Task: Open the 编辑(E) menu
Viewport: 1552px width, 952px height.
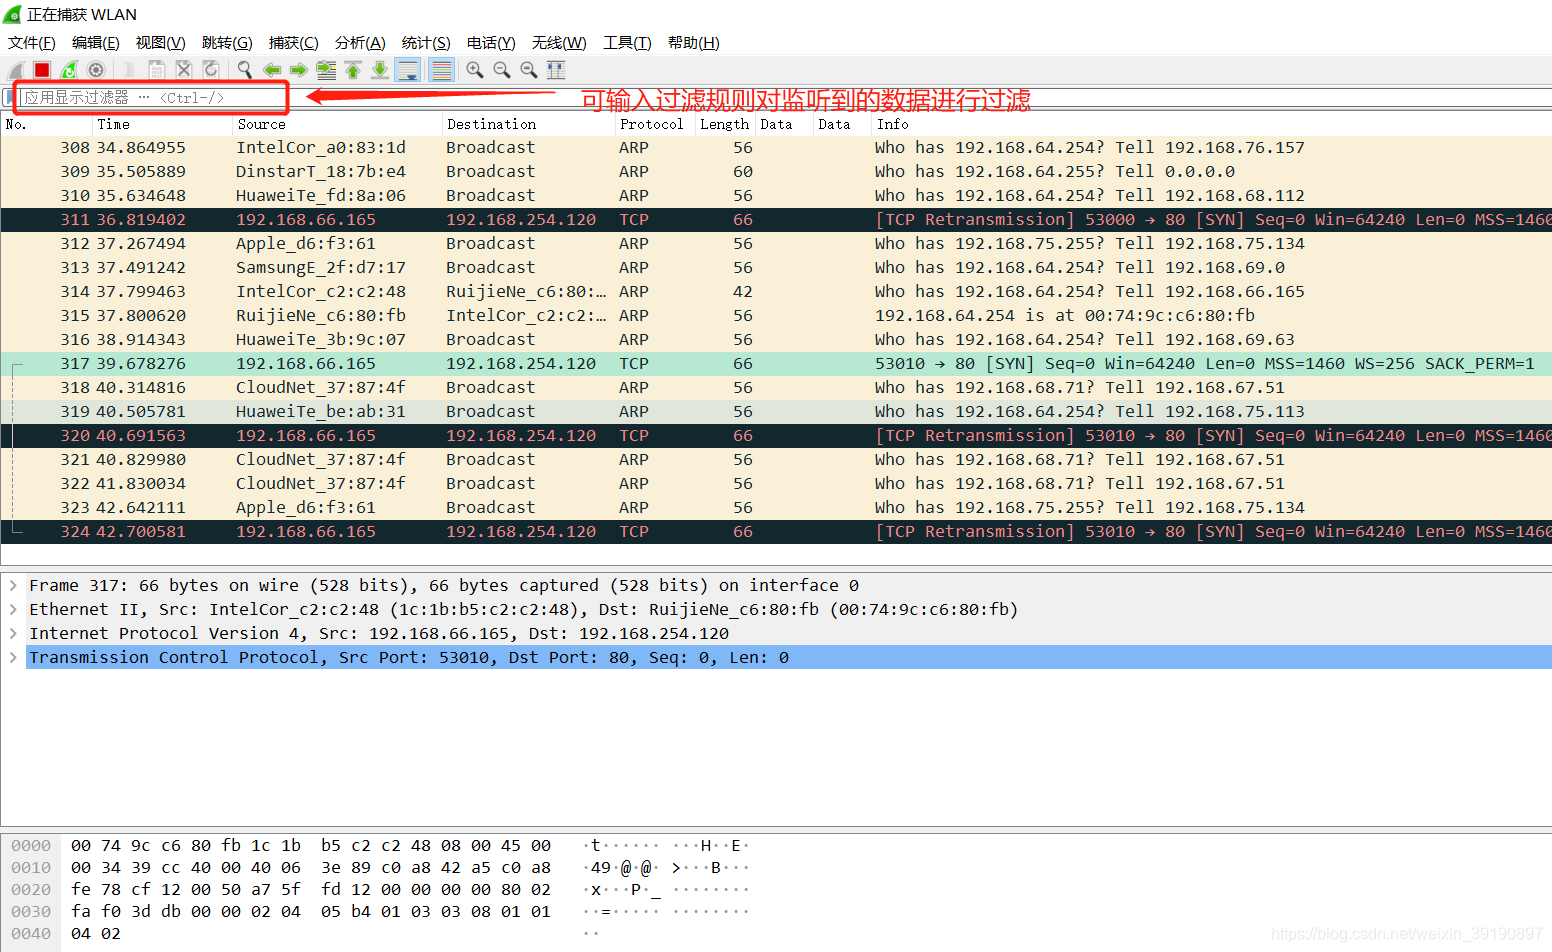Action: tap(96, 43)
